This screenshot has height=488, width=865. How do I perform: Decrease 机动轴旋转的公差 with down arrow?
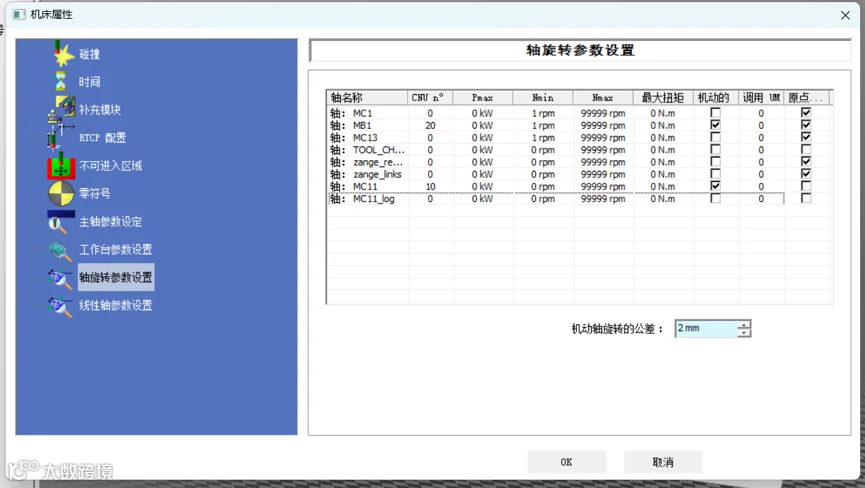[744, 333]
